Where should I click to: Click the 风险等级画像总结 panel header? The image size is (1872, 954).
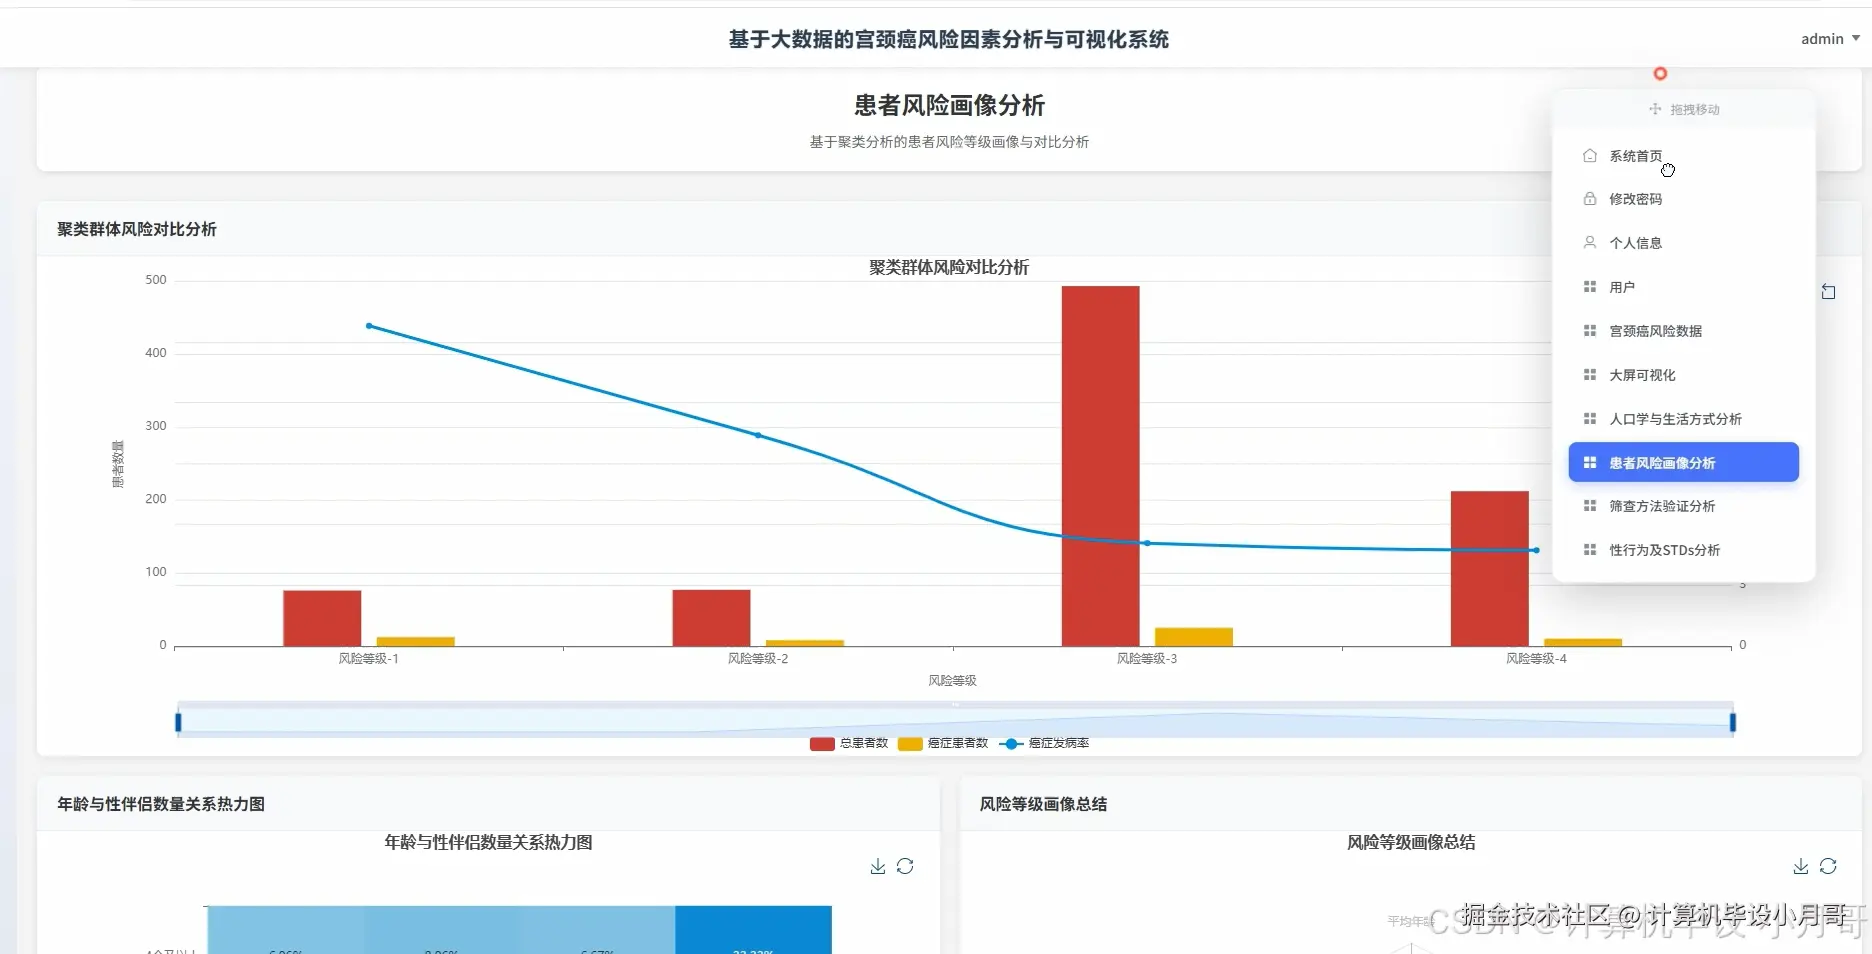pyautogui.click(x=1043, y=804)
